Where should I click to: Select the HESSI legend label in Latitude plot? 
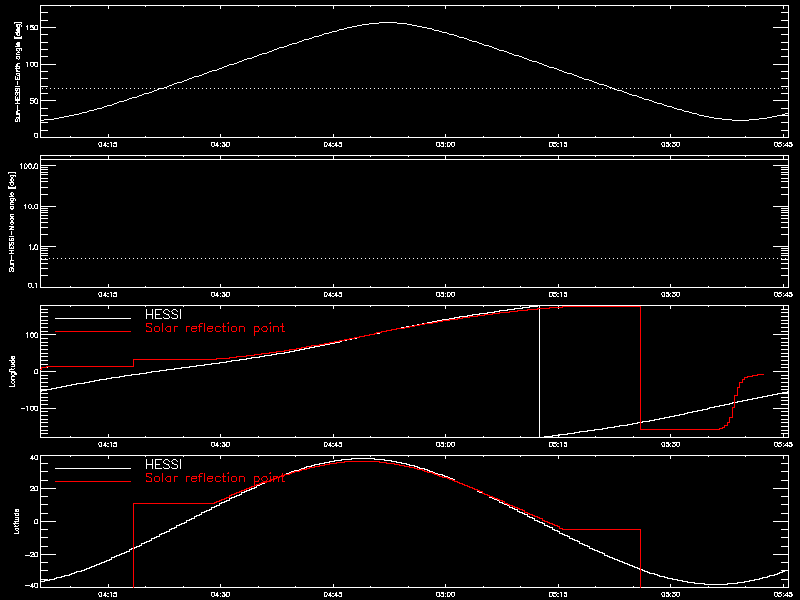coord(163,464)
